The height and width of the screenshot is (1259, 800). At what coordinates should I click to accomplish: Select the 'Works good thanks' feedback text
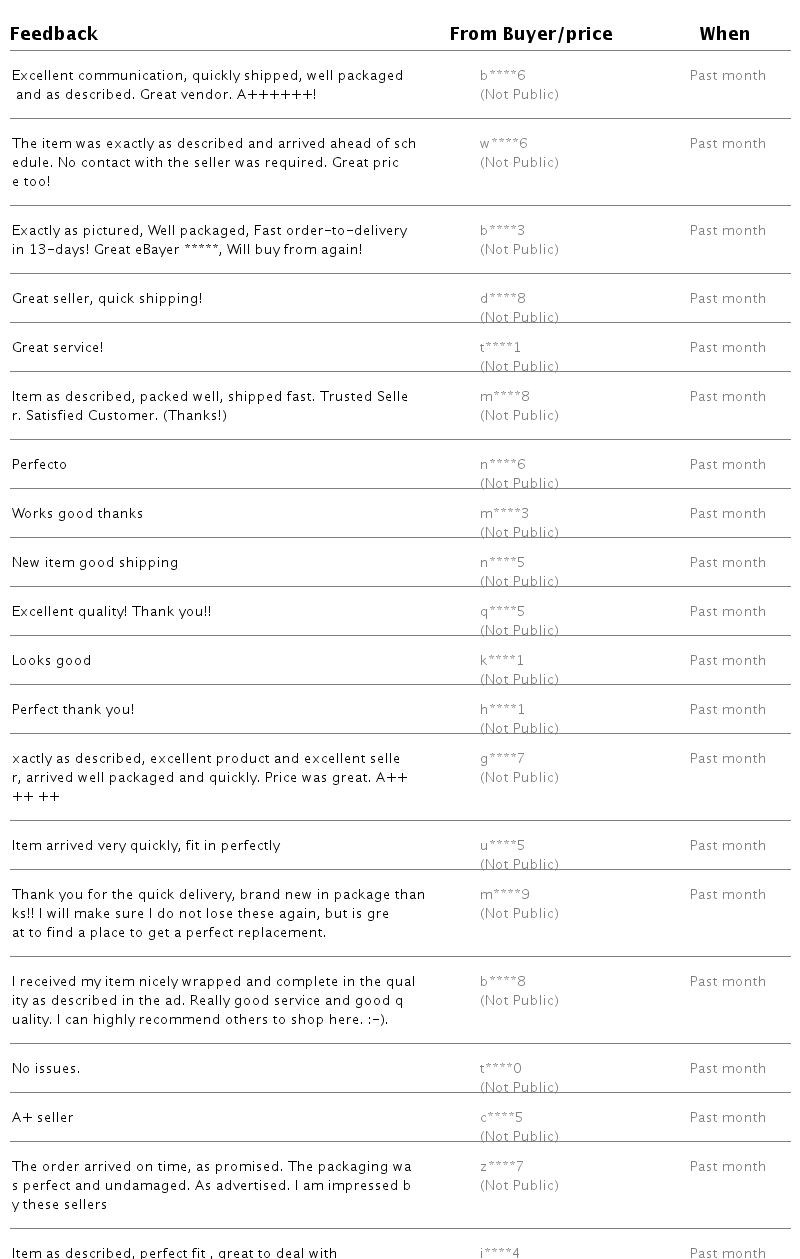point(78,513)
